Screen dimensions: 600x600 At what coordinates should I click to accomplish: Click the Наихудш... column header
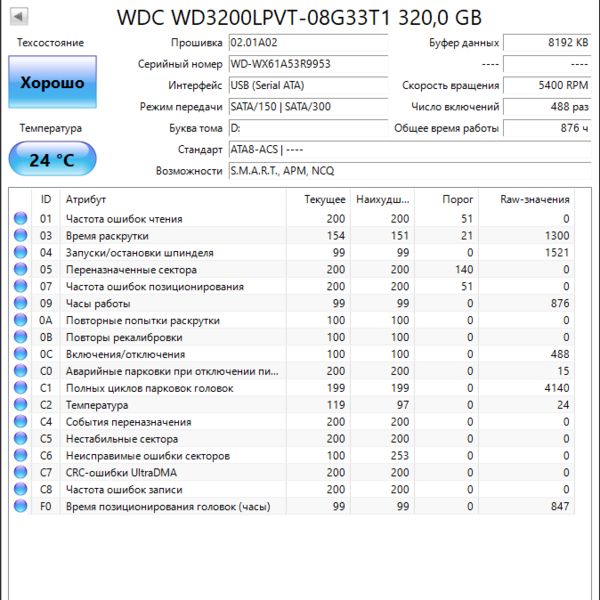(x=382, y=199)
